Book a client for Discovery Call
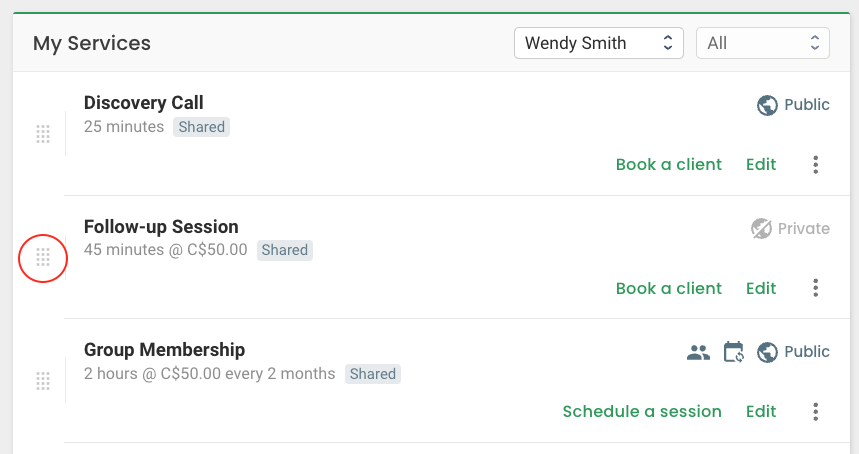859x454 pixels. pos(669,165)
